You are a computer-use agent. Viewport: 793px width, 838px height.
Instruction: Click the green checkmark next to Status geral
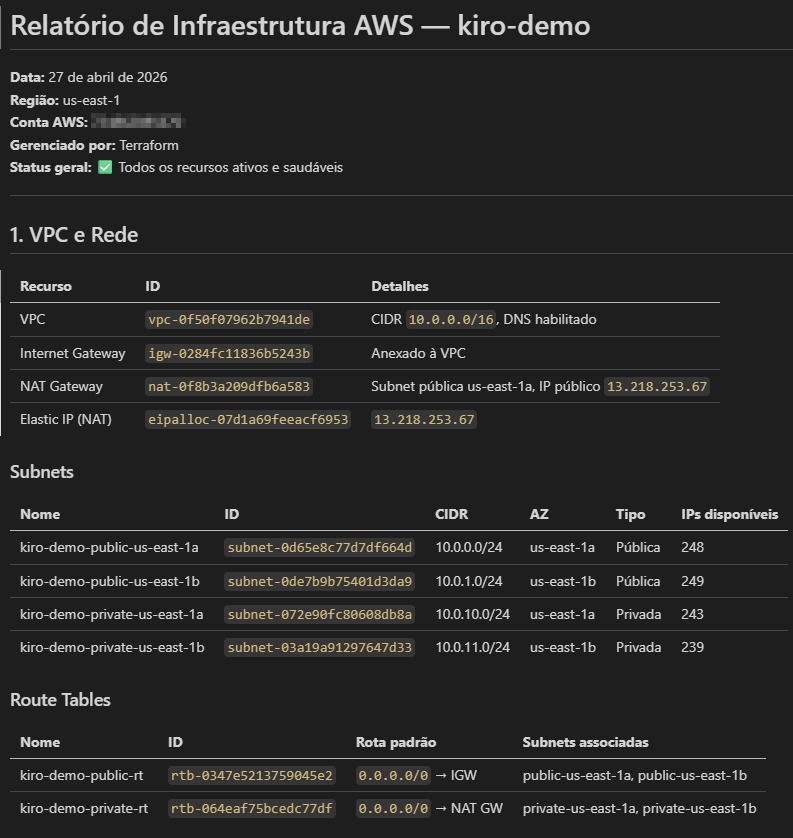[x=105, y=168]
